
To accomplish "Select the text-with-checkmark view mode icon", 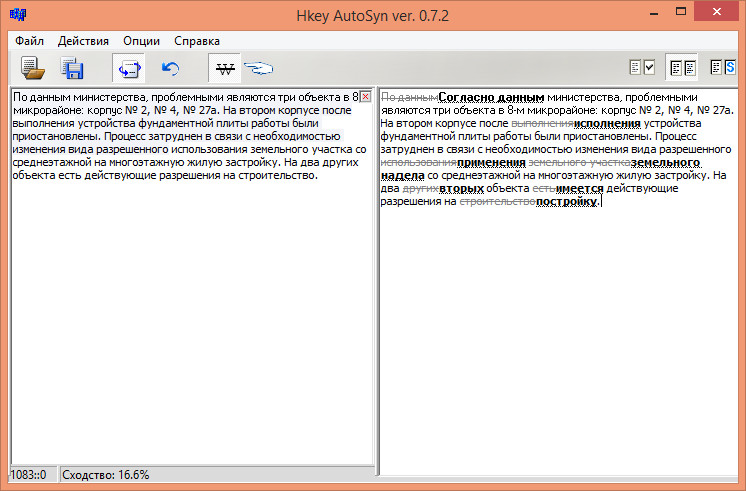I will [x=642, y=68].
